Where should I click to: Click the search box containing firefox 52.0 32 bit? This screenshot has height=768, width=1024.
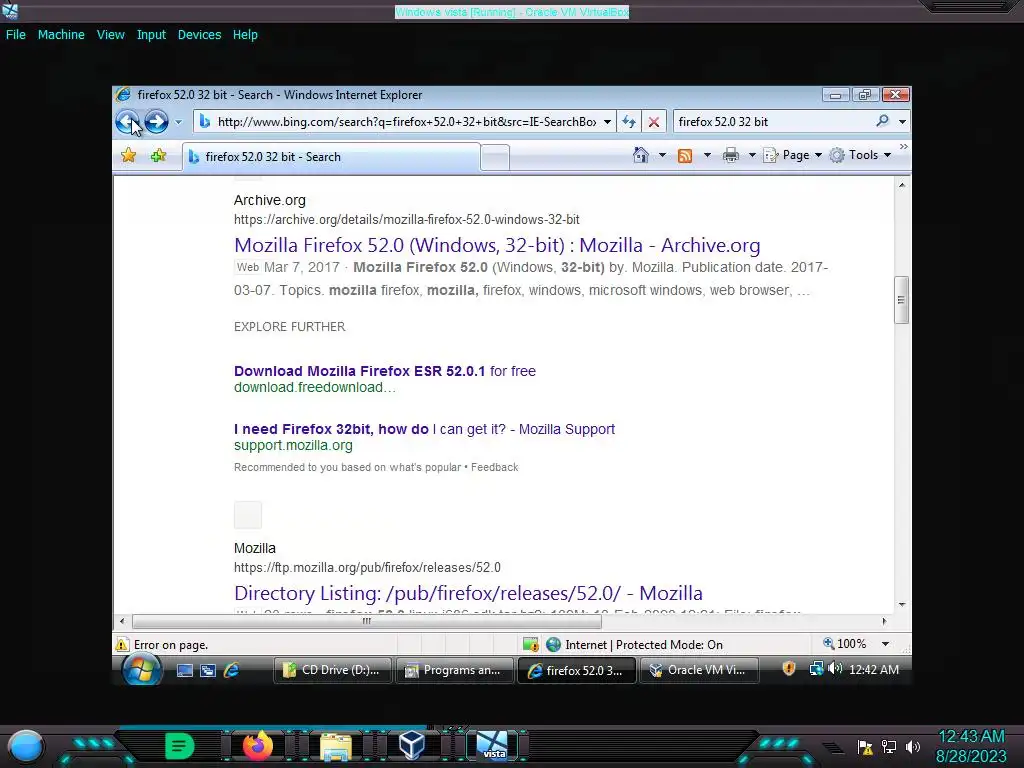pos(775,121)
